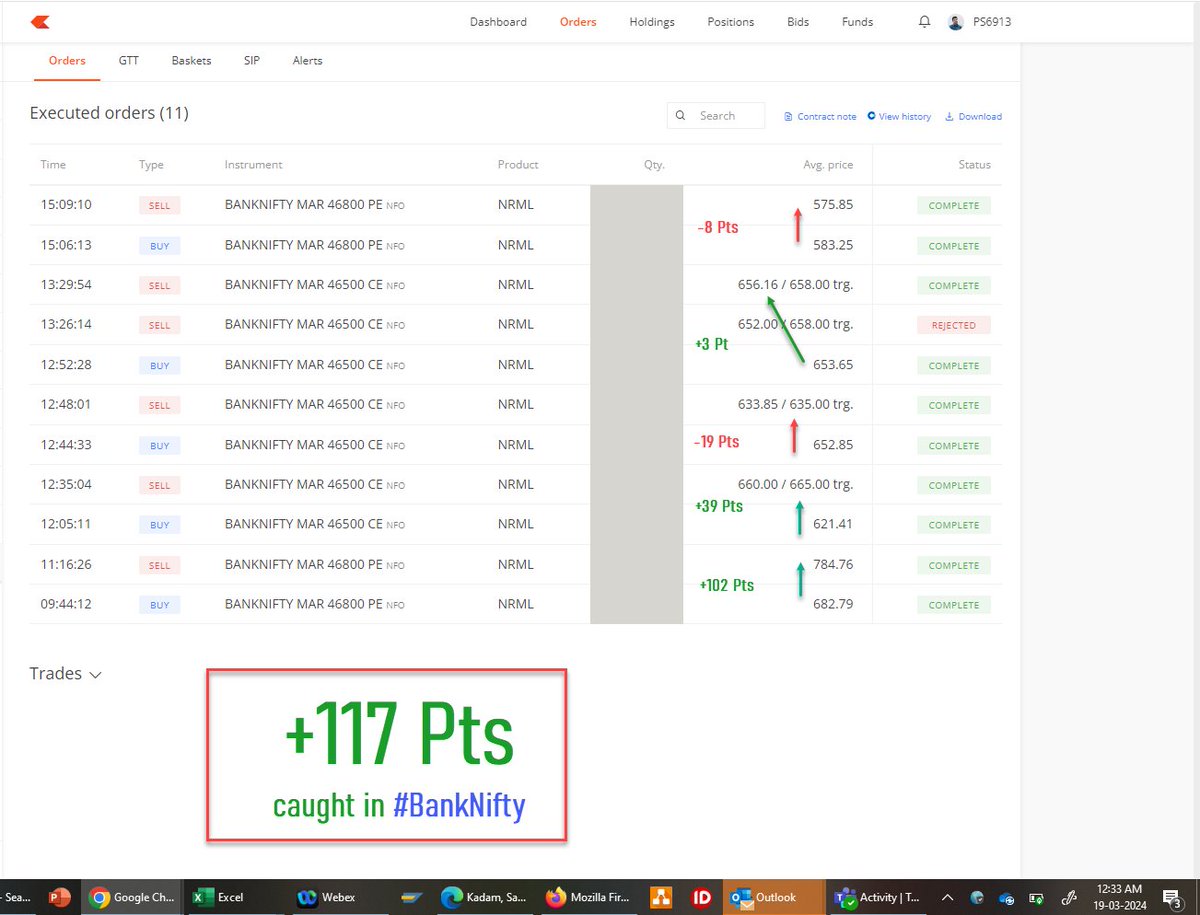Click the Executed orders (11) heading
This screenshot has height=915, width=1200.
pos(109,113)
